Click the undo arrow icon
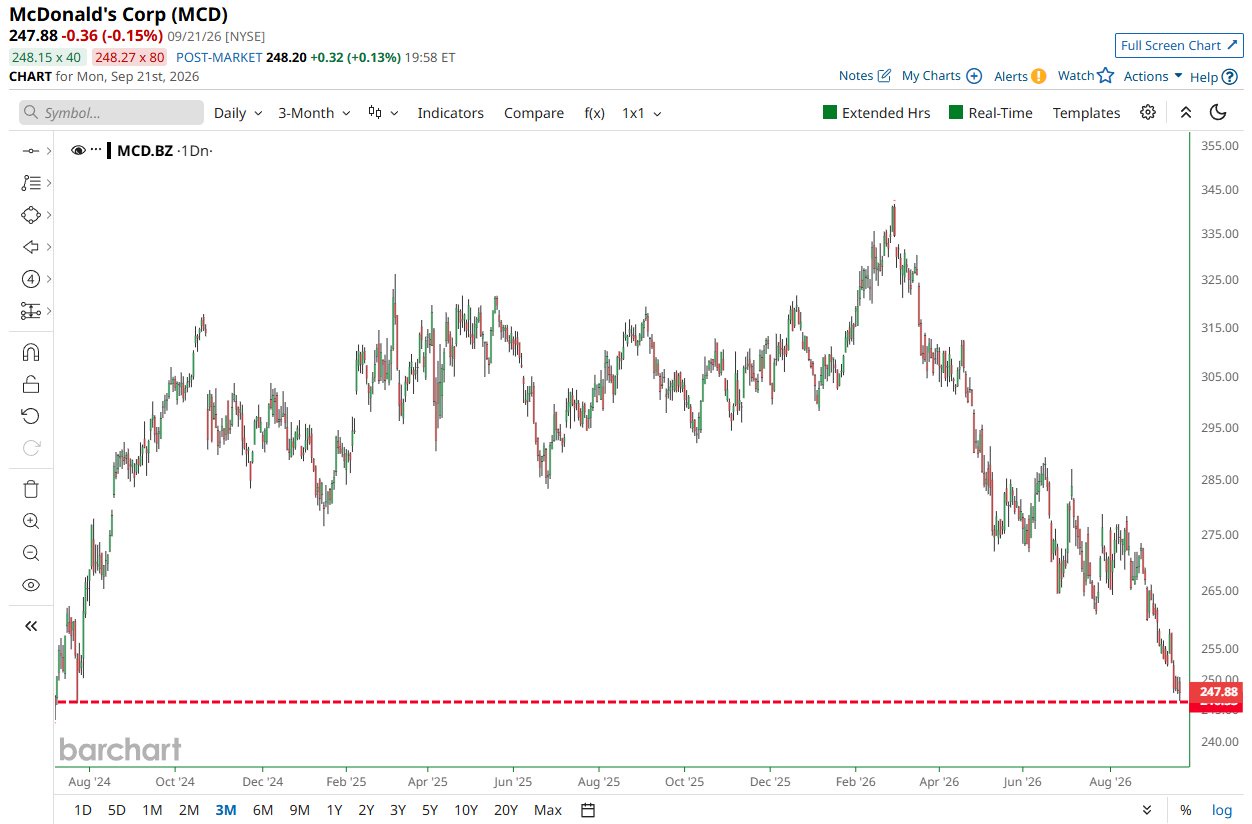The width and height of the screenshot is (1252, 824). click(30, 416)
